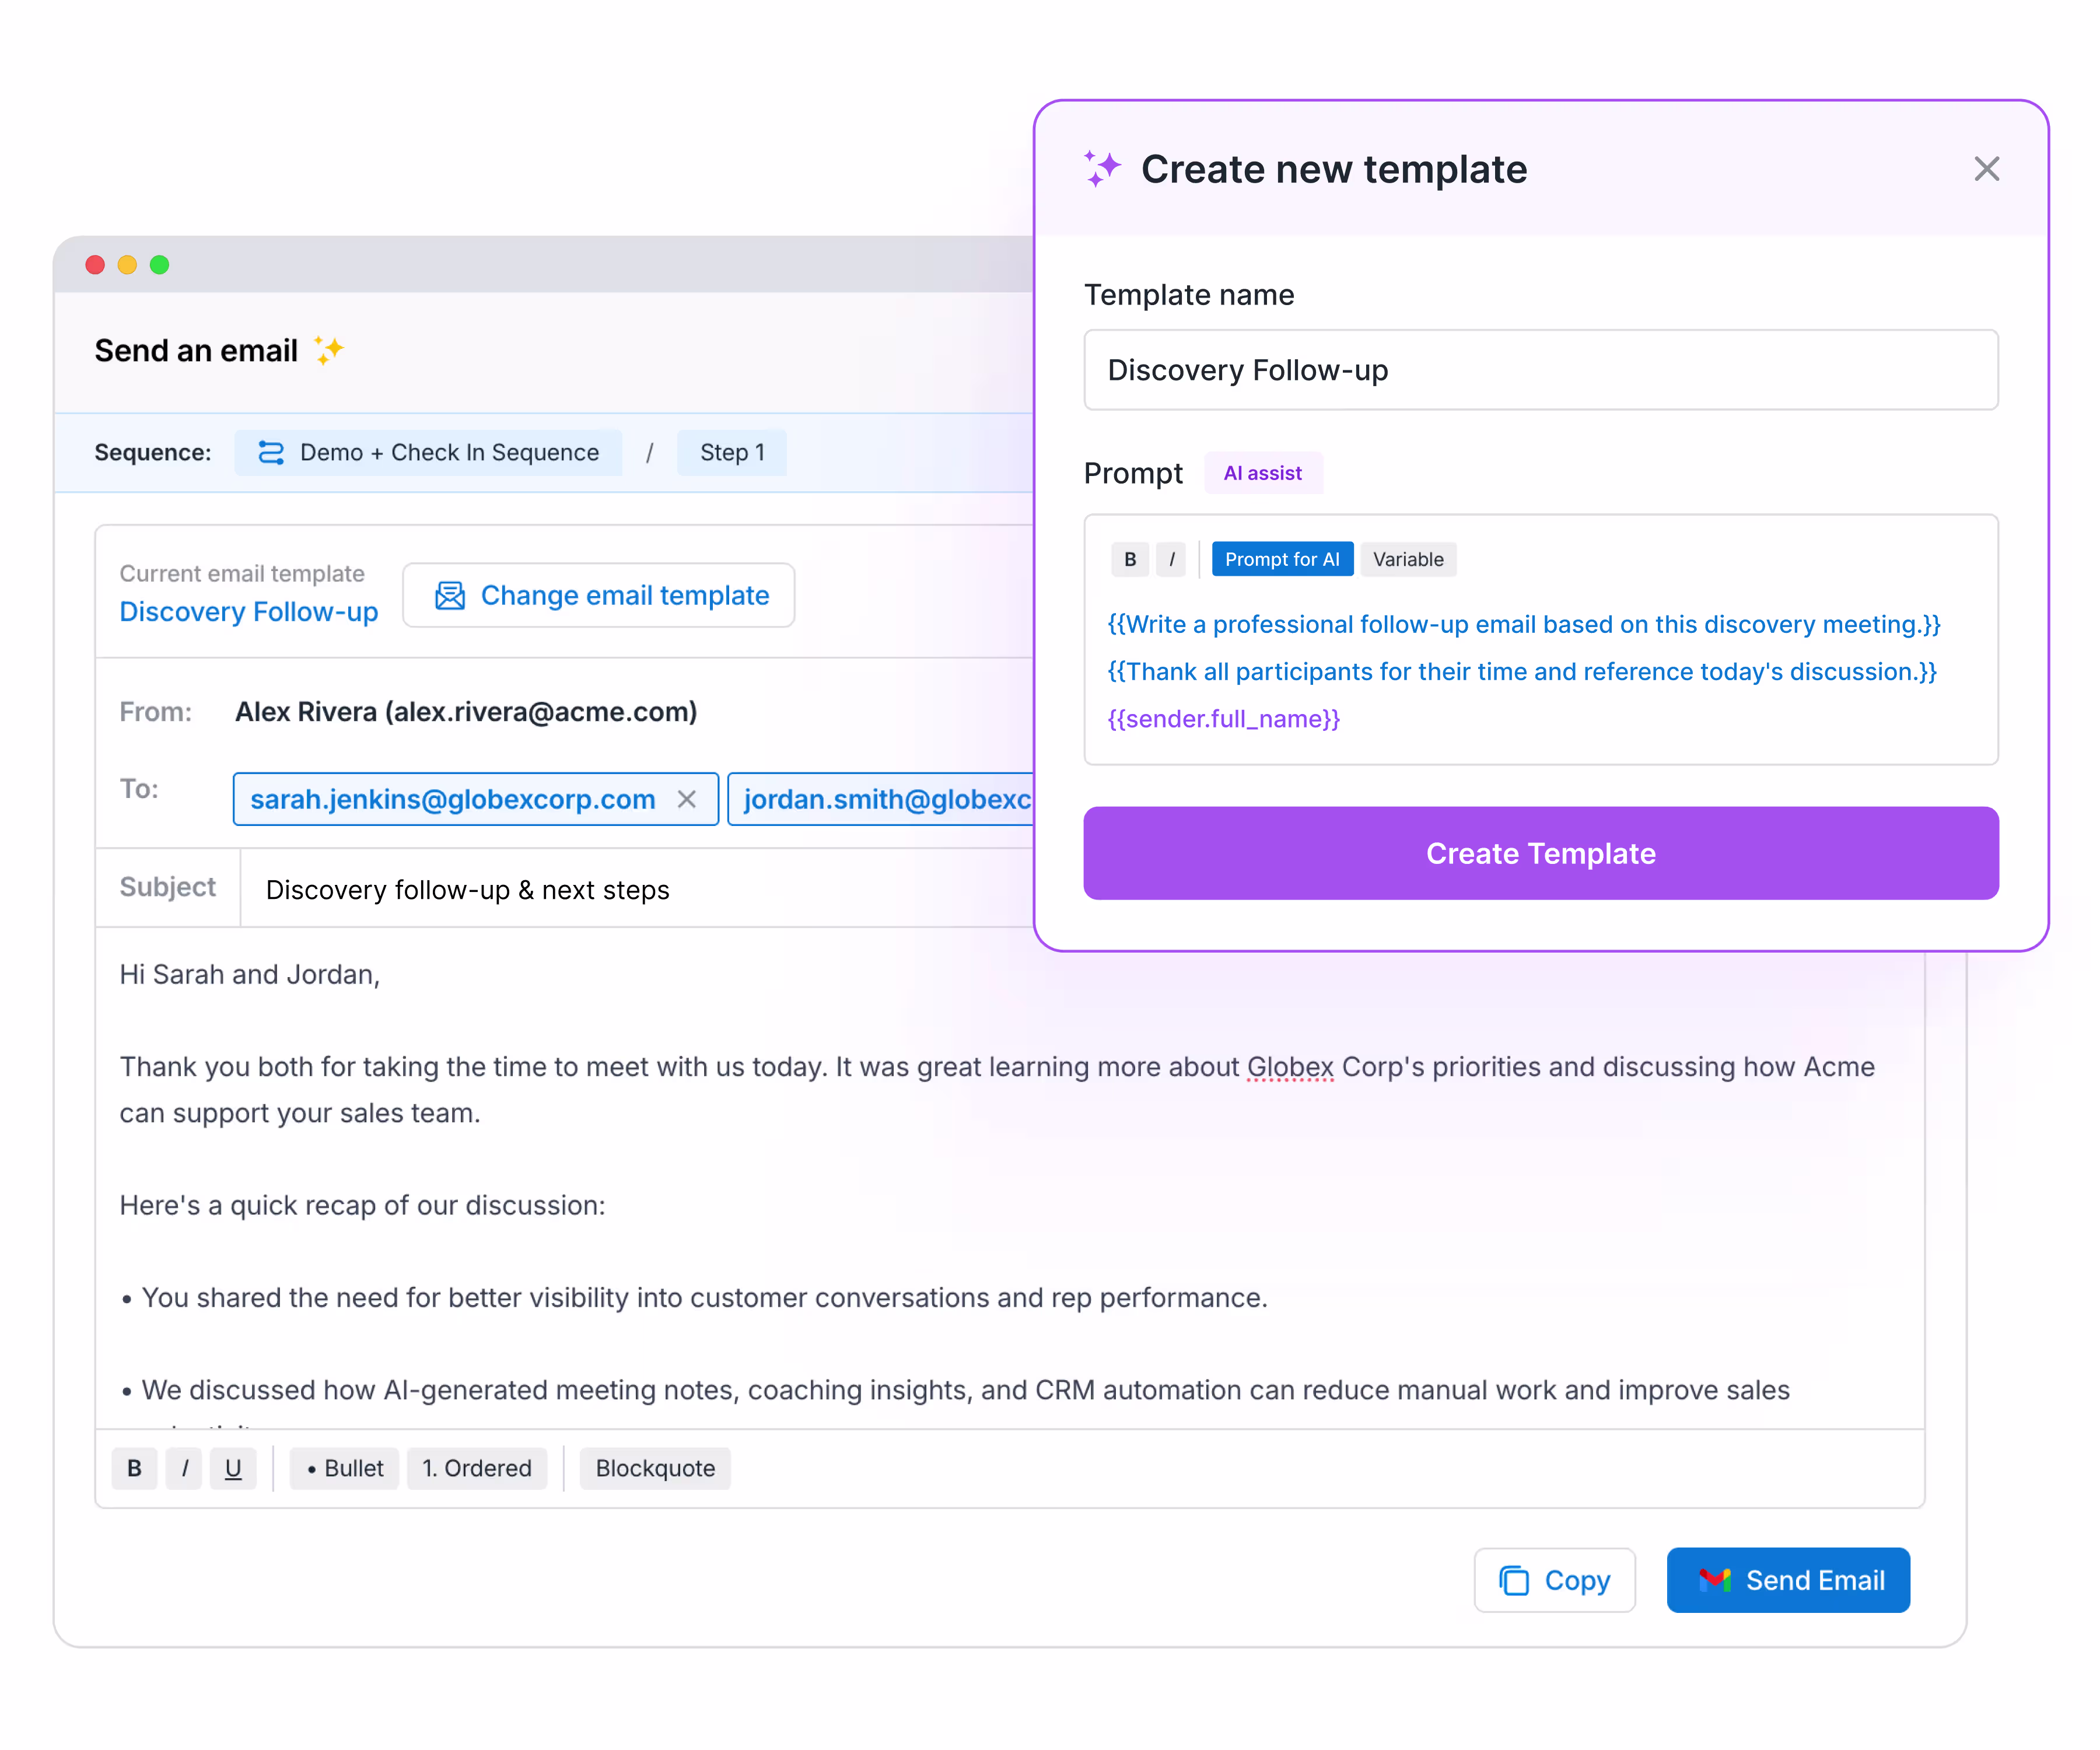Click the prompt line starting 'Write a professional'
2100x1750 pixels.
1524,625
